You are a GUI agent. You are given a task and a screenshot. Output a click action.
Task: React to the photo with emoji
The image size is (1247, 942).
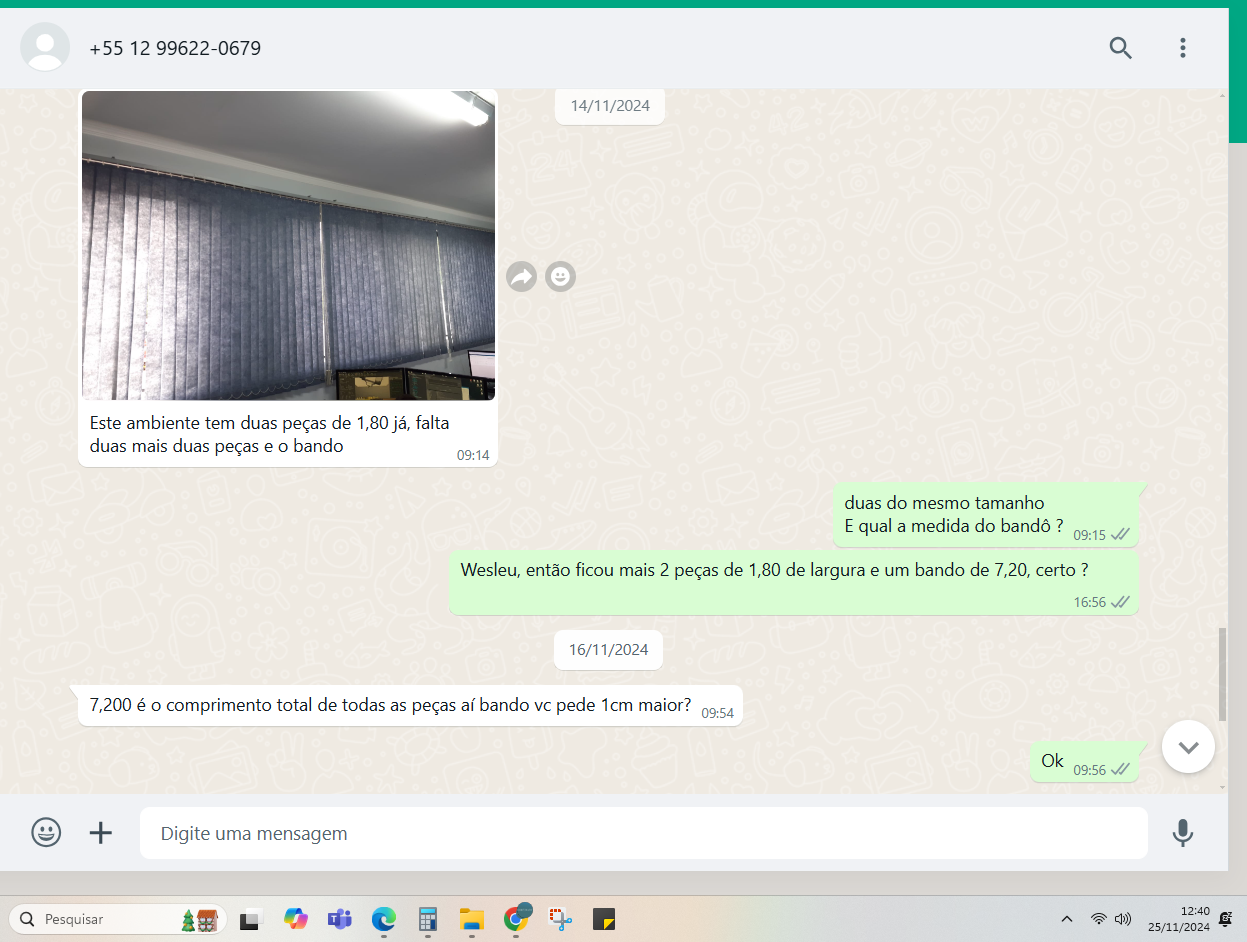[561, 277]
